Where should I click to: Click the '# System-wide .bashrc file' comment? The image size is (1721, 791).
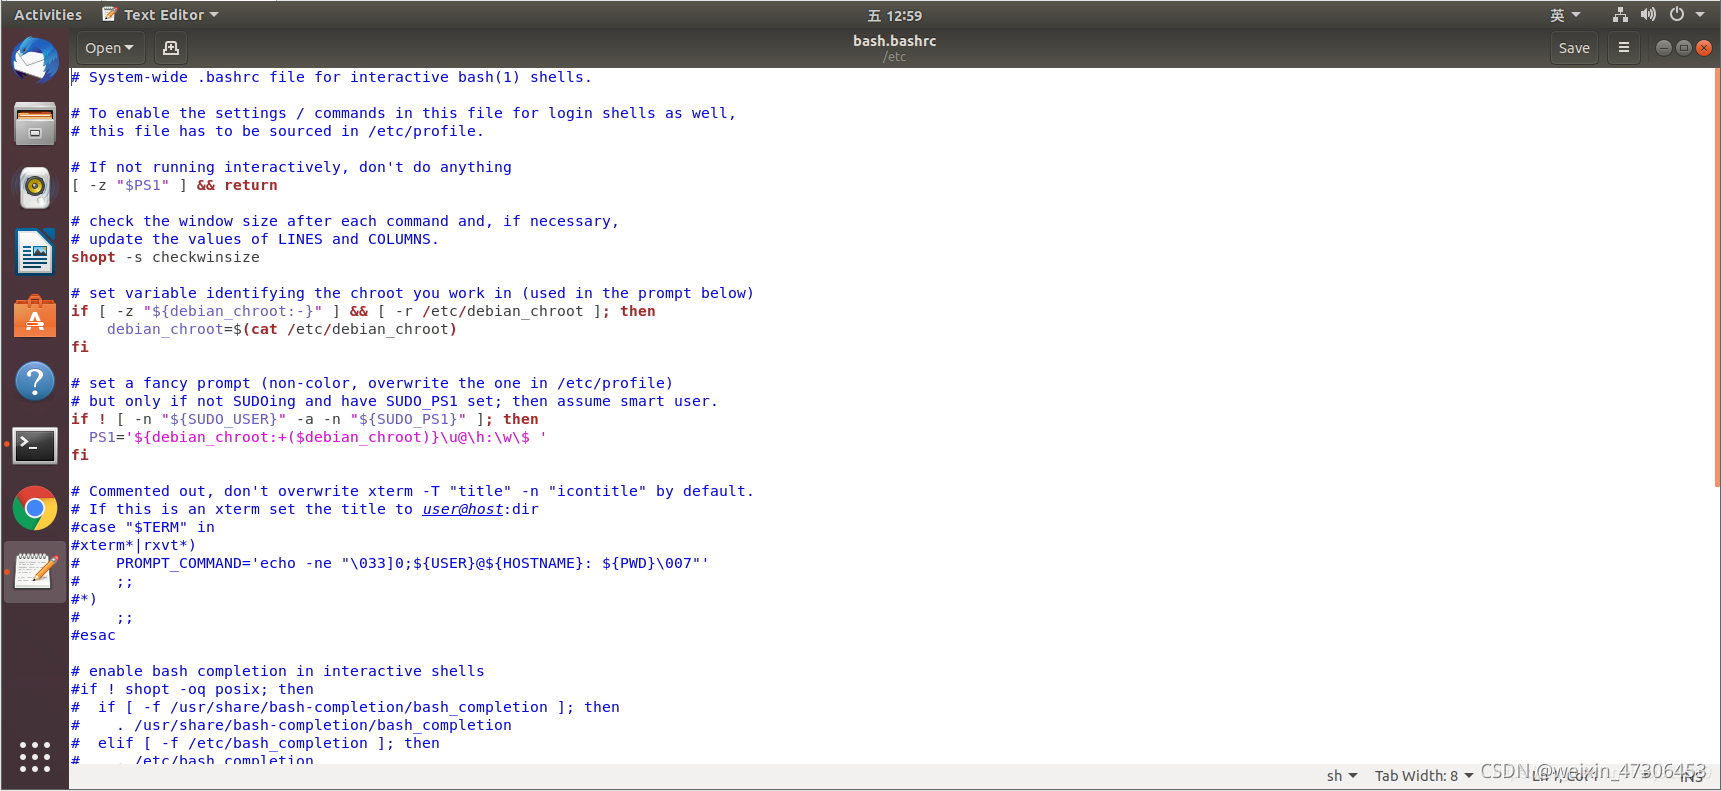pyautogui.click(x=331, y=77)
